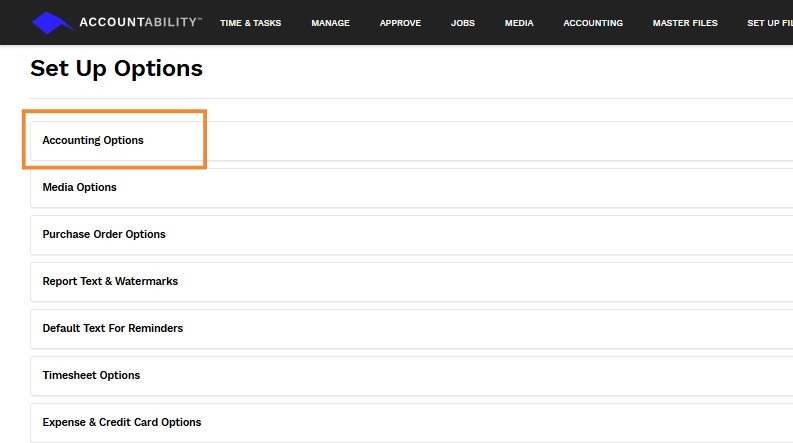Screen dimensions: 793x443
Task: Go to the Jobs menu
Action: (x=463, y=23)
